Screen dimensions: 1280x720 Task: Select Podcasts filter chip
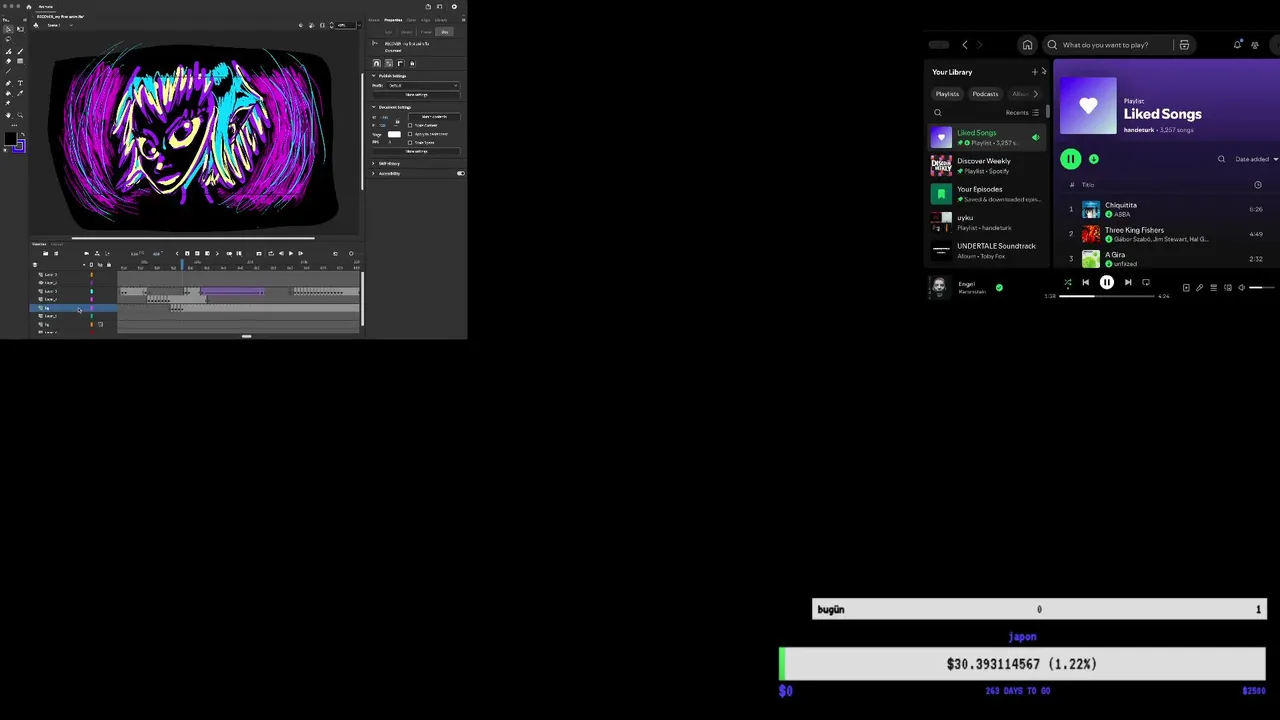[x=985, y=94]
